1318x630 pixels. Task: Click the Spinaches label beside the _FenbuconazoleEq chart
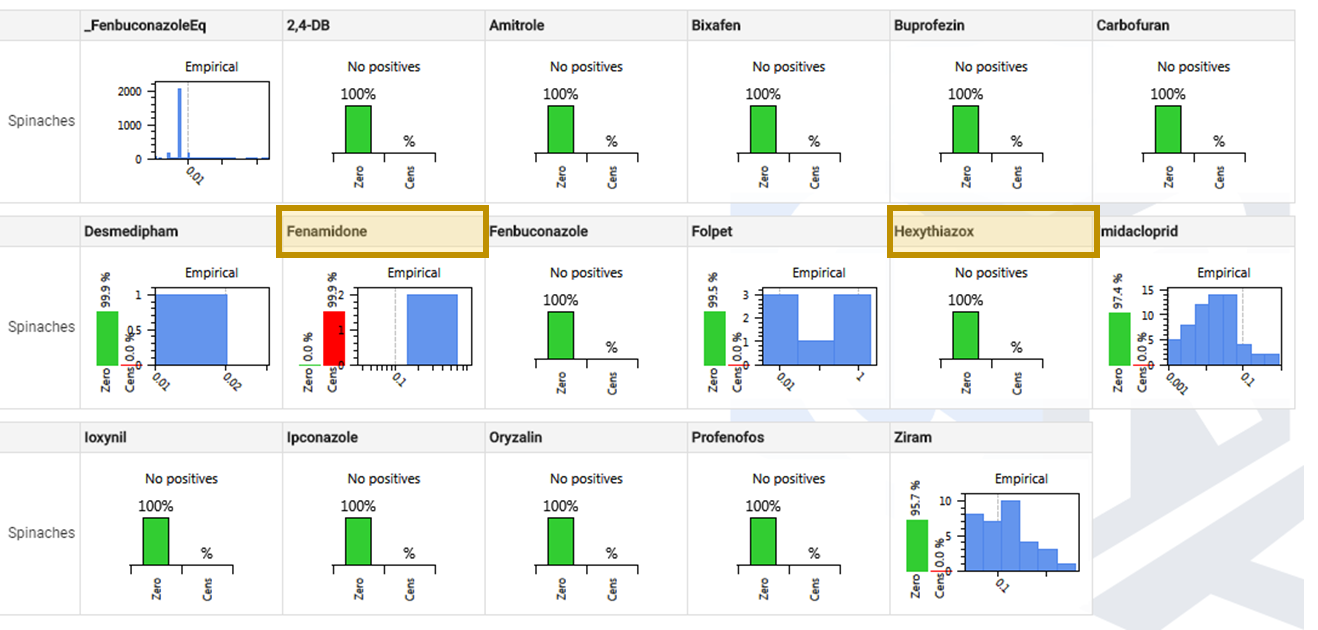click(x=41, y=121)
